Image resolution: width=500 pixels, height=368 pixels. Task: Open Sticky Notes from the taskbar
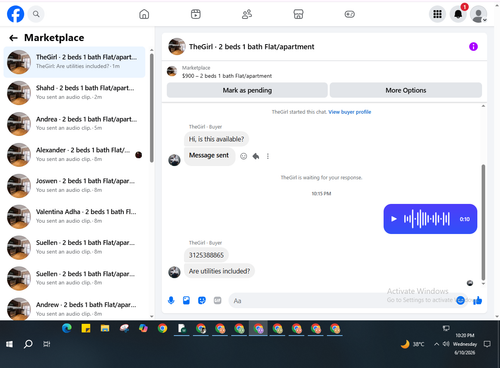[x=86, y=329]
